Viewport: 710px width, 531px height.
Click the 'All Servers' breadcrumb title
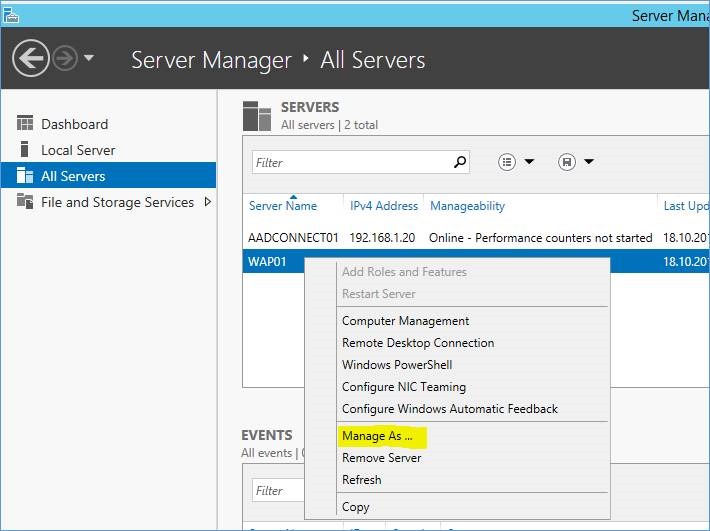[373, 60]
